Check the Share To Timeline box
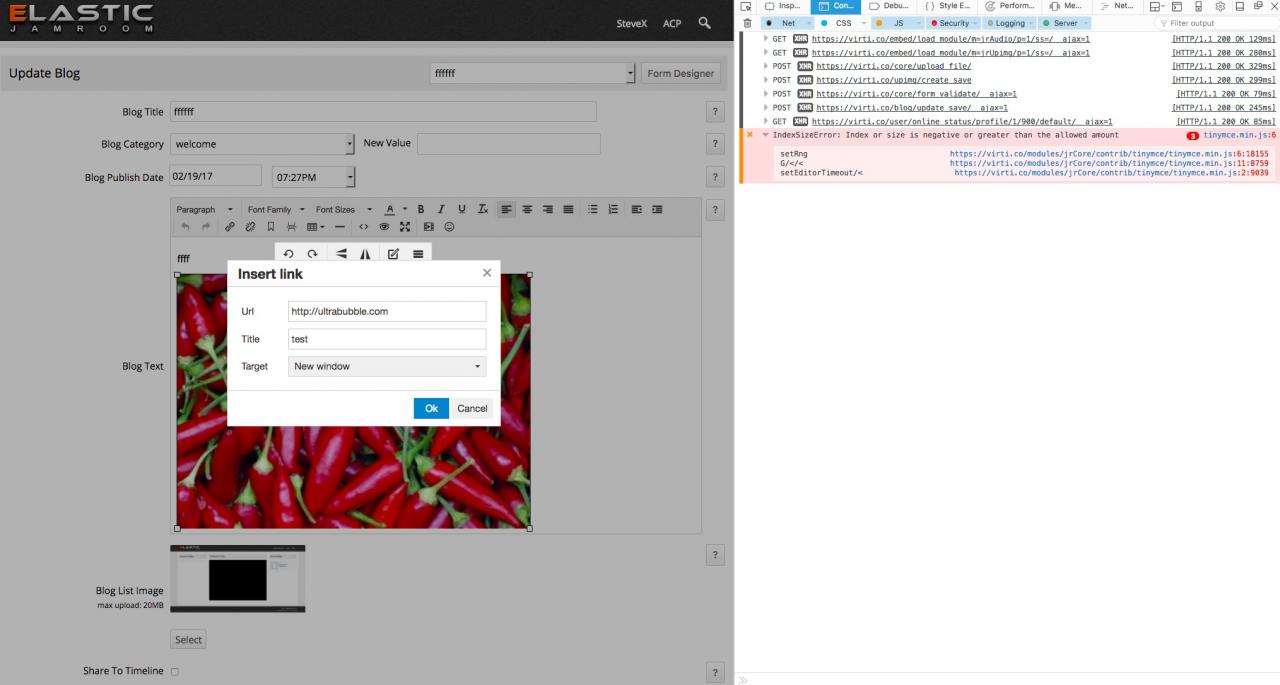Image resolution: width=1280 pixels, height=685 pixels. pyautogui.click(x=175, y=672)
